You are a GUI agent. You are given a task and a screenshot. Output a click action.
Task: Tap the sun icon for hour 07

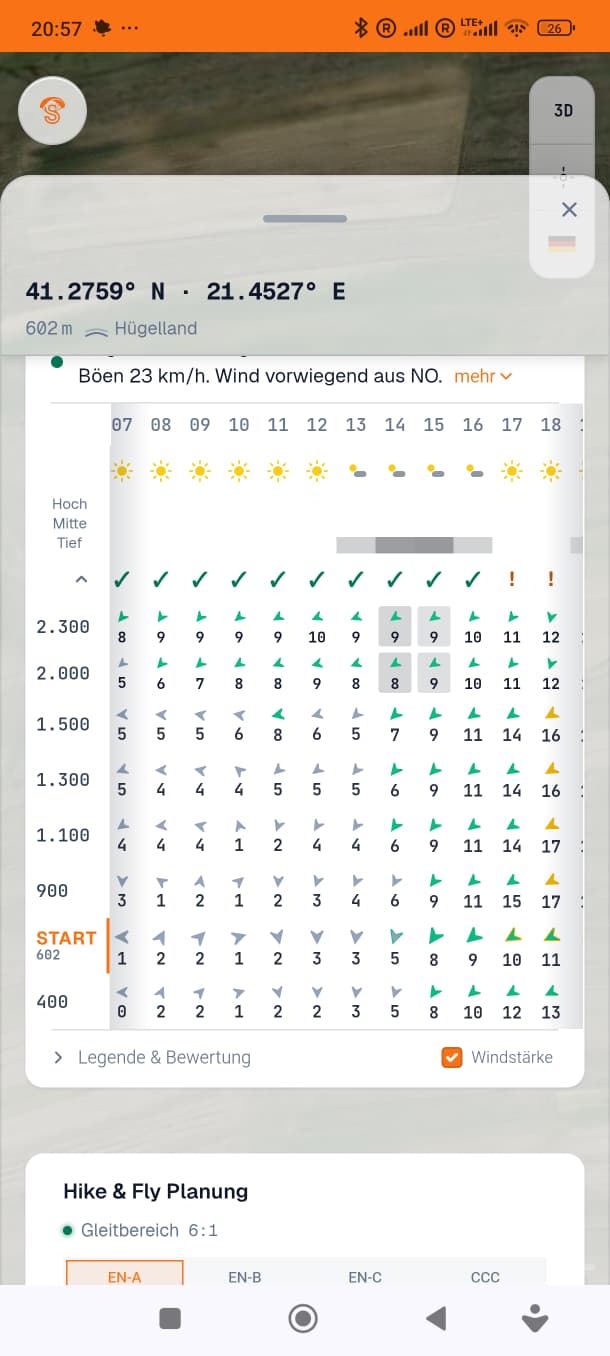click(122, 469)
